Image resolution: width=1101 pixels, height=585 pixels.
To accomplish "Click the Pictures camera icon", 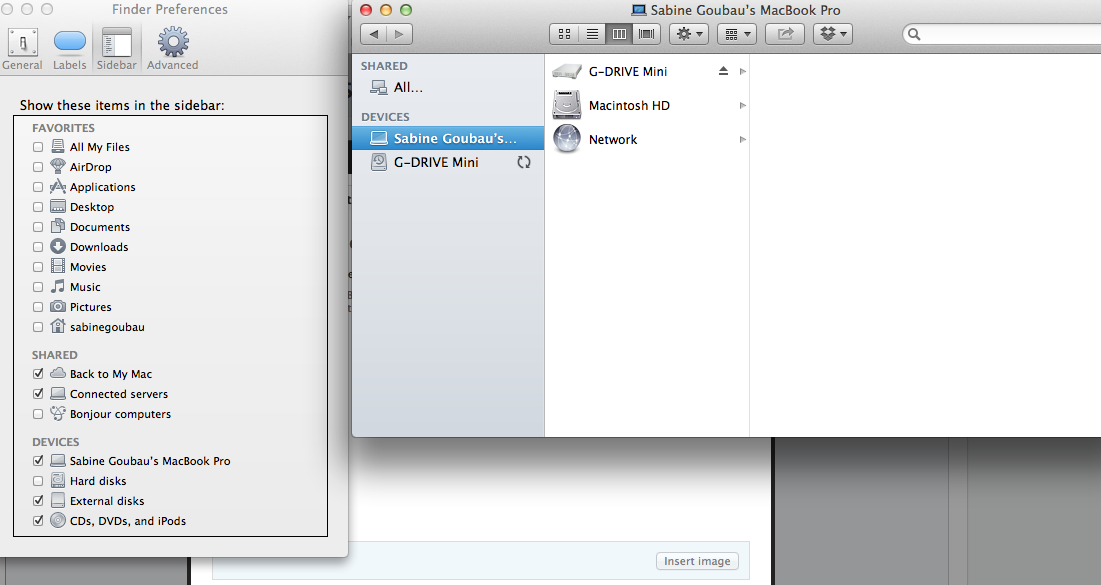I will (58, 306).
